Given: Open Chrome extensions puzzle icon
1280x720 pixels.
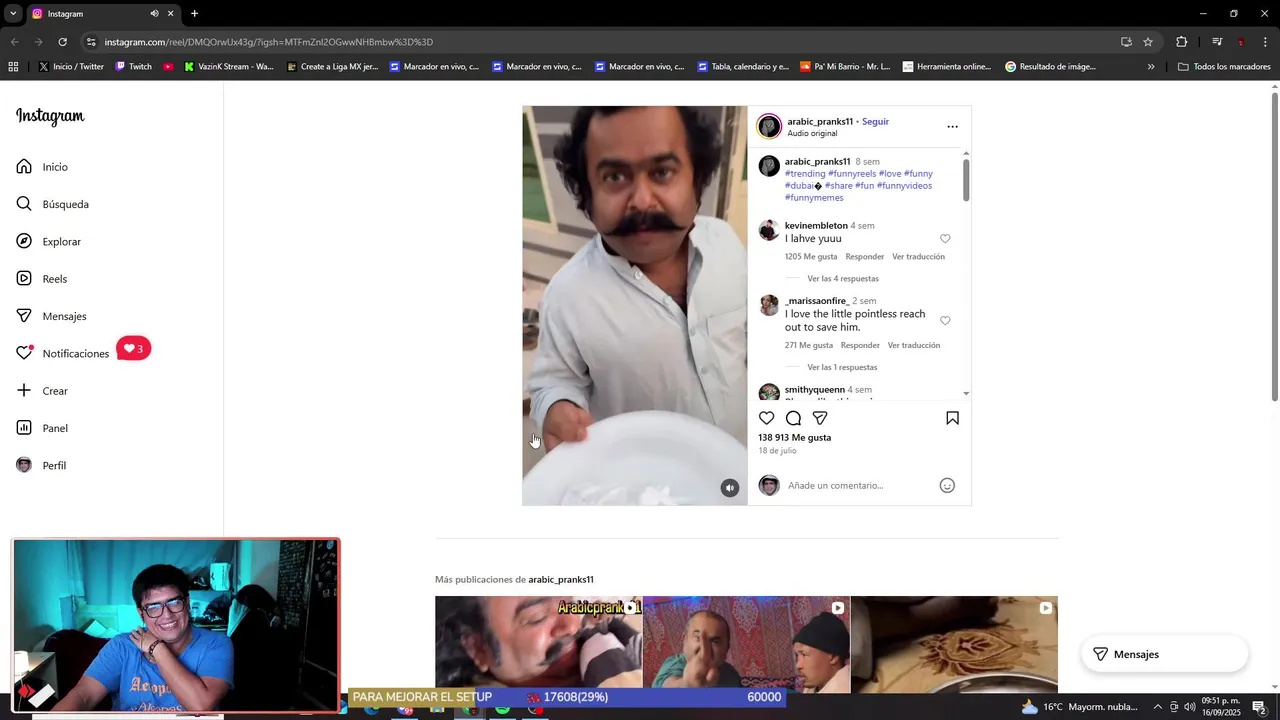Looking at the screenshot, I should coord(1182,42).
